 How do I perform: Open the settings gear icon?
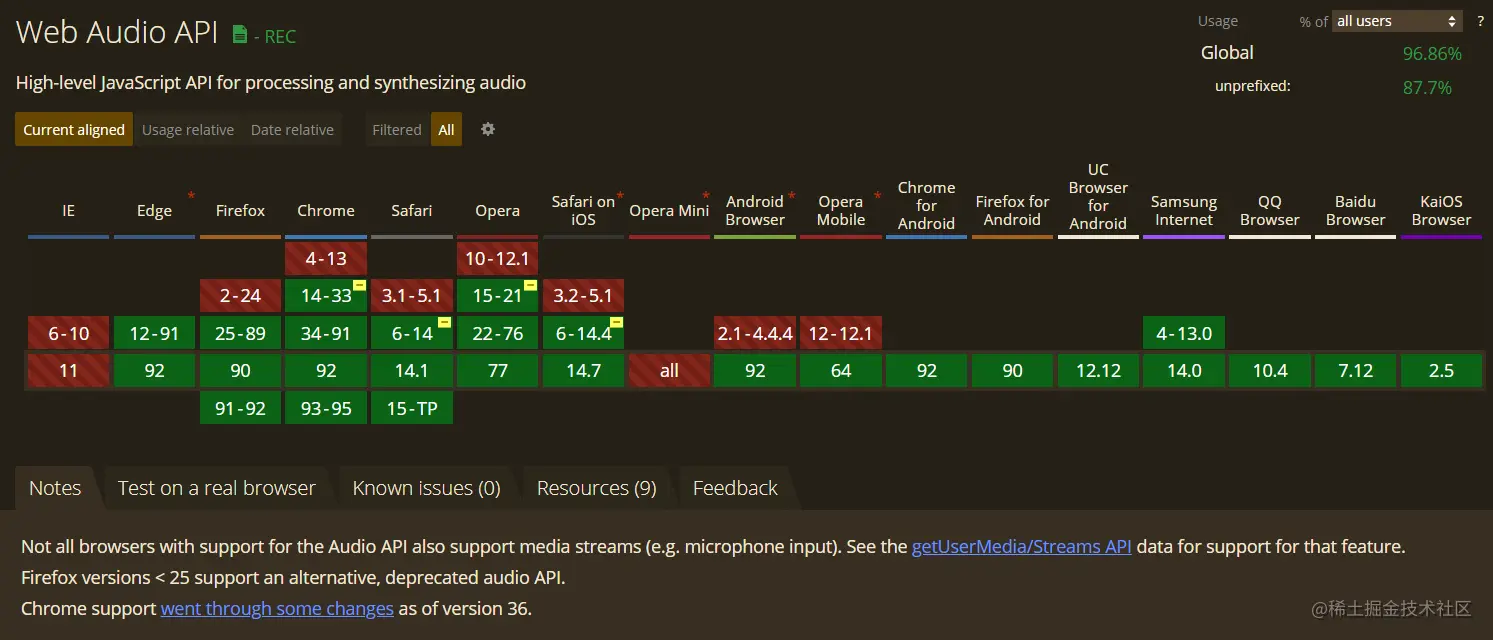[x=488, y=129]
